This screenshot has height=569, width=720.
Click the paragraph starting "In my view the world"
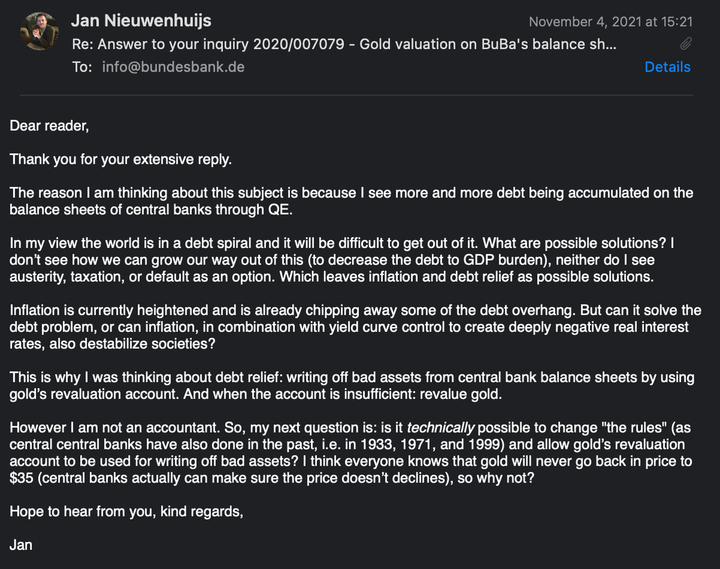[x=342, y=260]
